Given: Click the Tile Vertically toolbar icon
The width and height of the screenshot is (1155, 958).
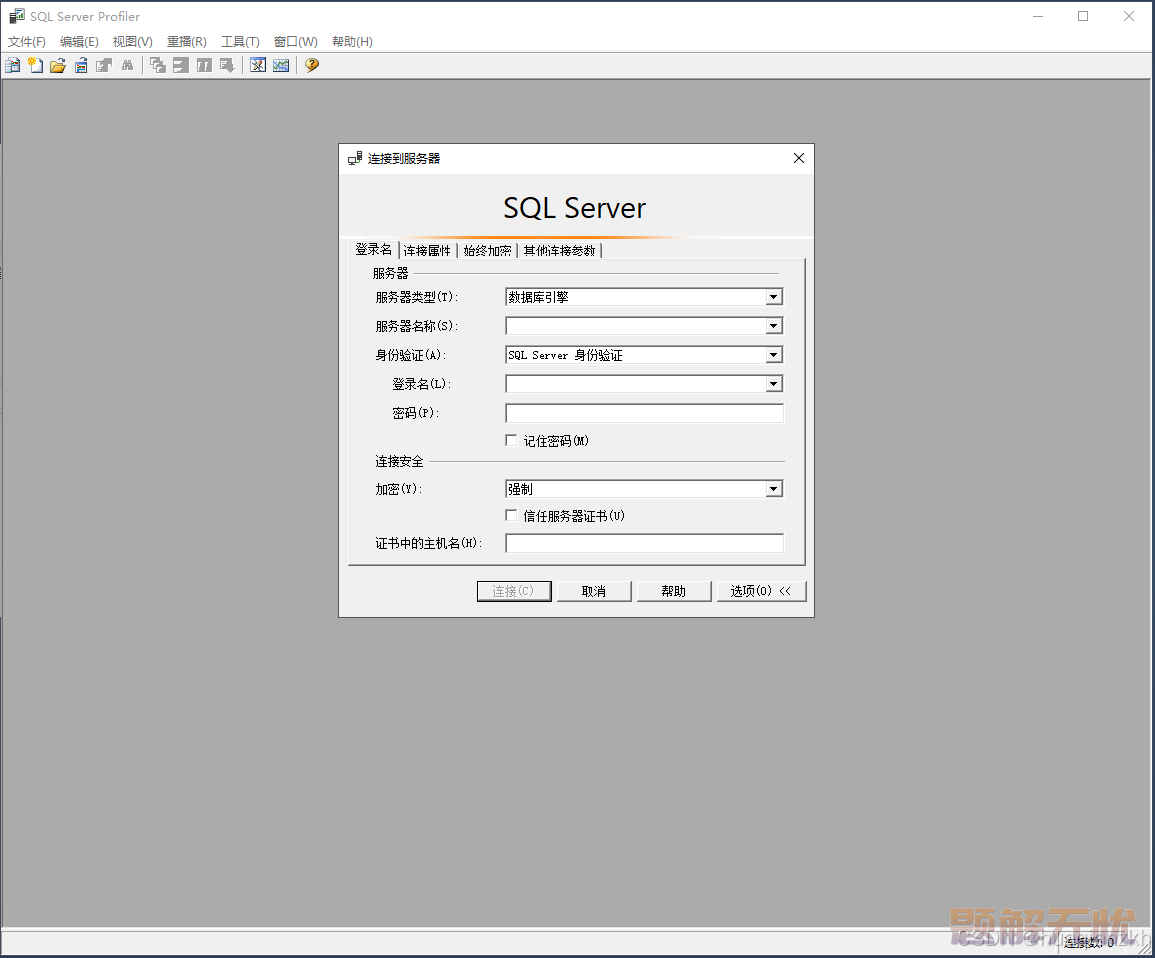Looking at the screenshot, I should (204, 66).
